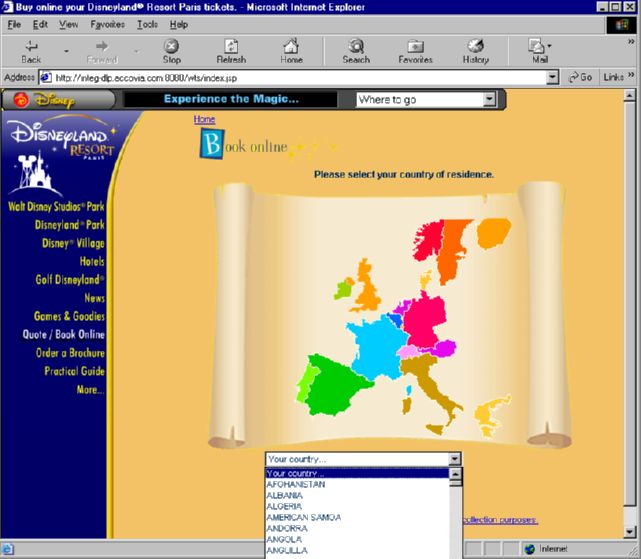This screenshot has width=641, height=559.
Task: Expand the Mail dropdown arrow
Action: point(549,46)
